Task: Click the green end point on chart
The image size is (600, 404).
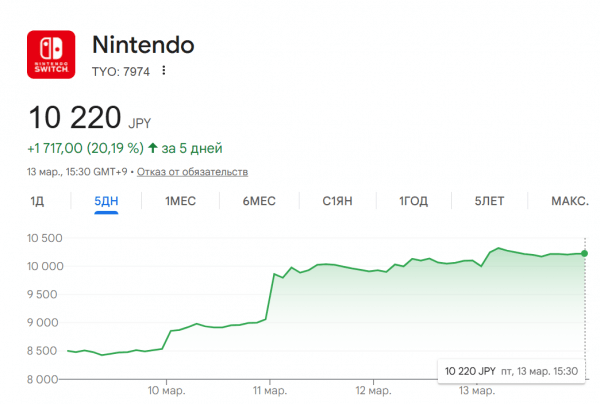Action: pos(584,253)
